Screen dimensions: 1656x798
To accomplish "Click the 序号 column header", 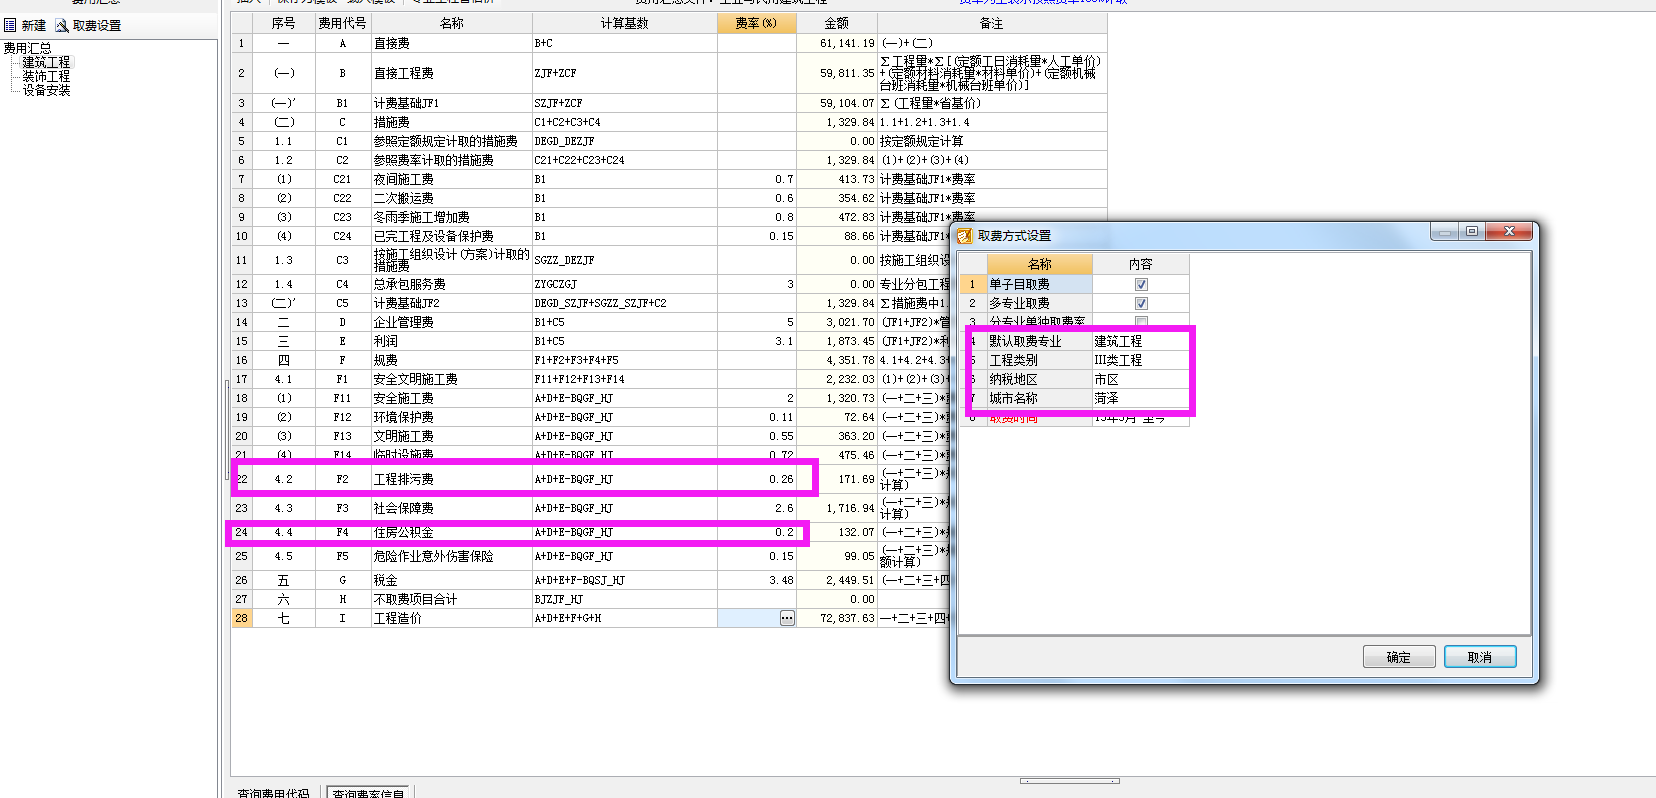I will click(284, 23).
